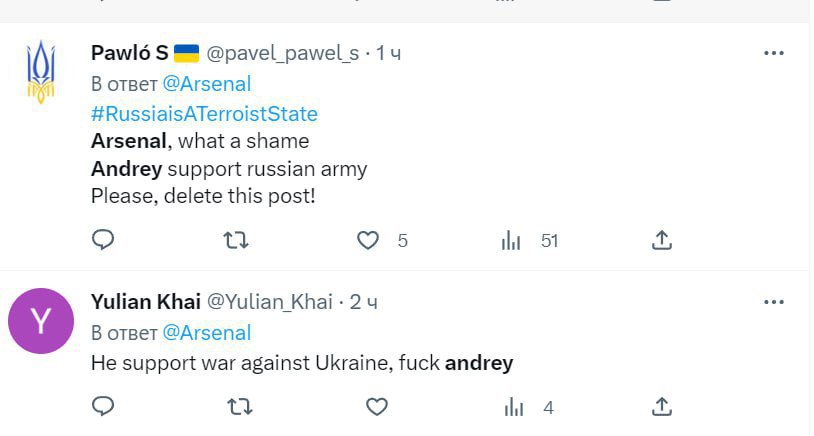Retweet Yulian Khai's post
Screen dimensions: 814x436
tap(237, 406)
